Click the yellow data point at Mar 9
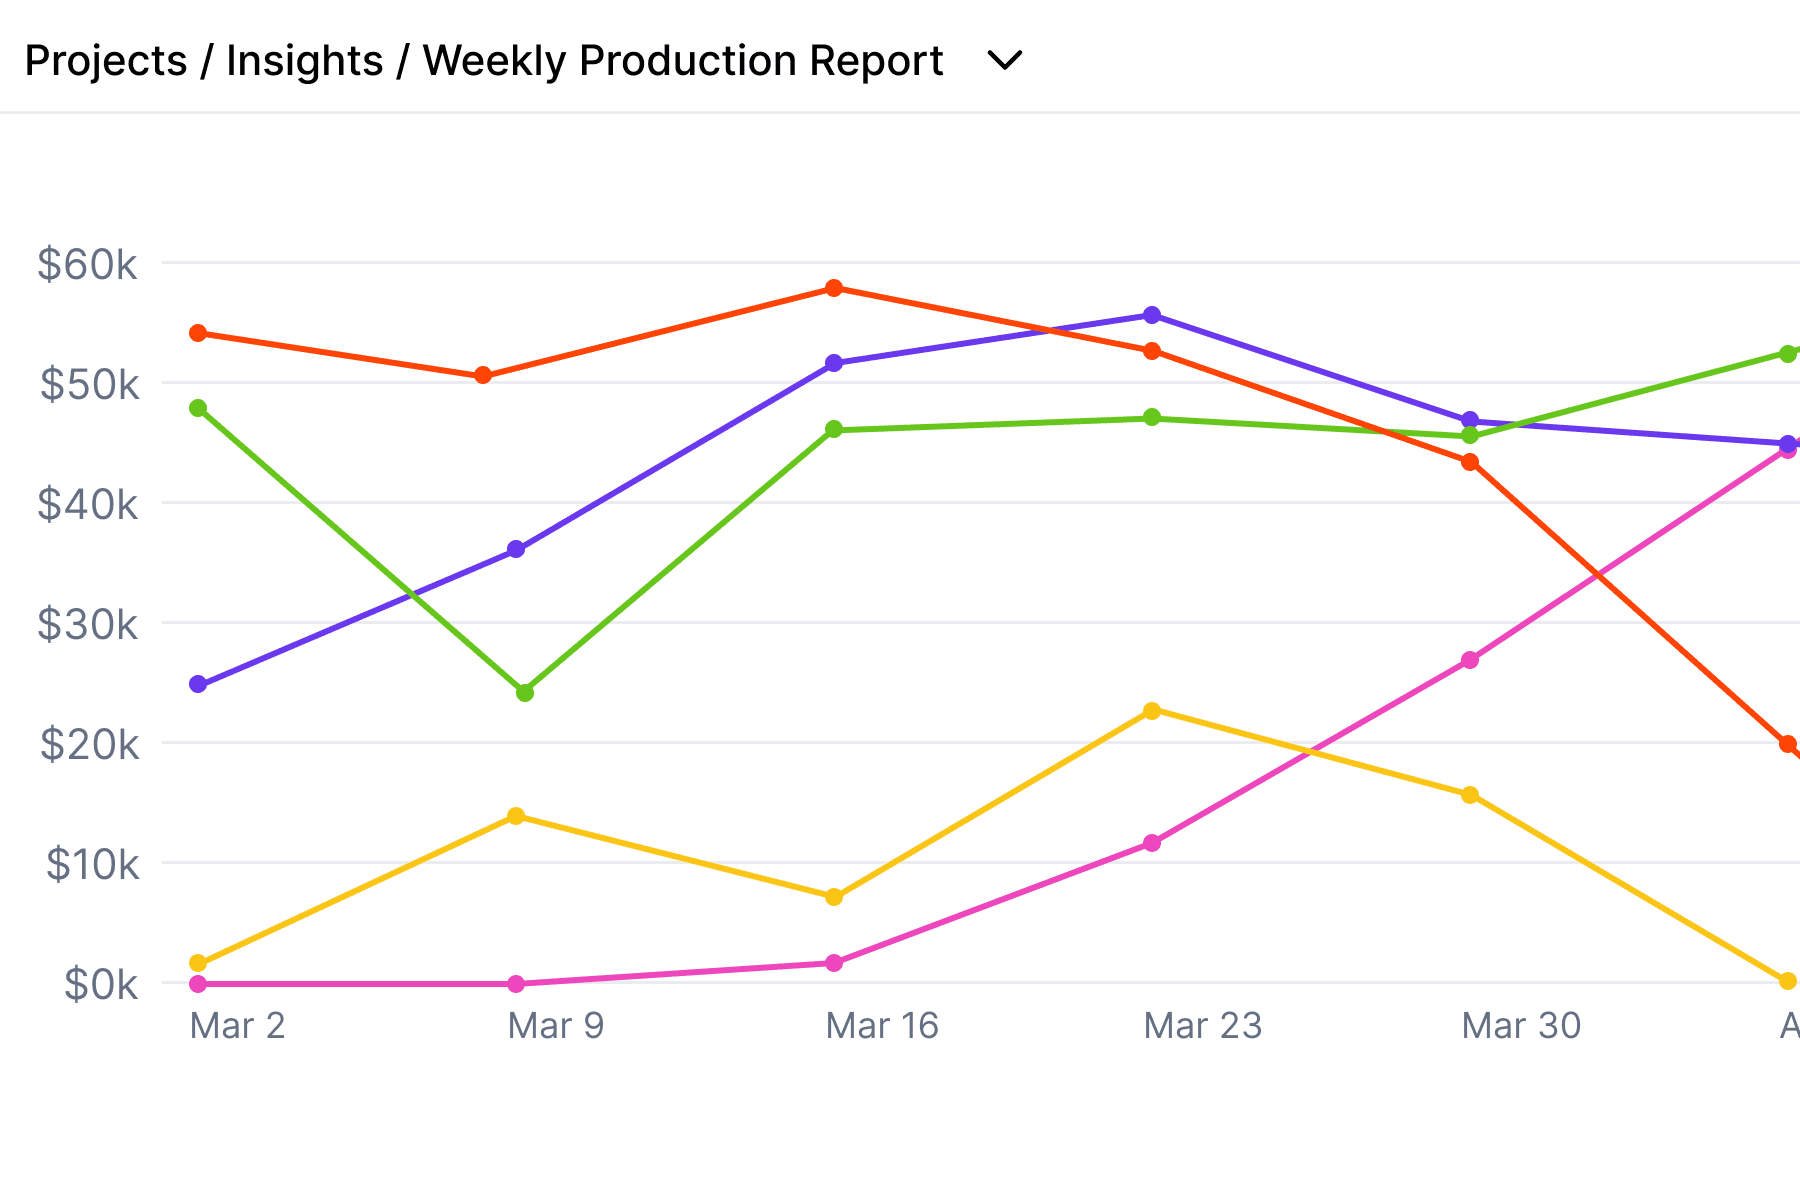 click(516, 816)
